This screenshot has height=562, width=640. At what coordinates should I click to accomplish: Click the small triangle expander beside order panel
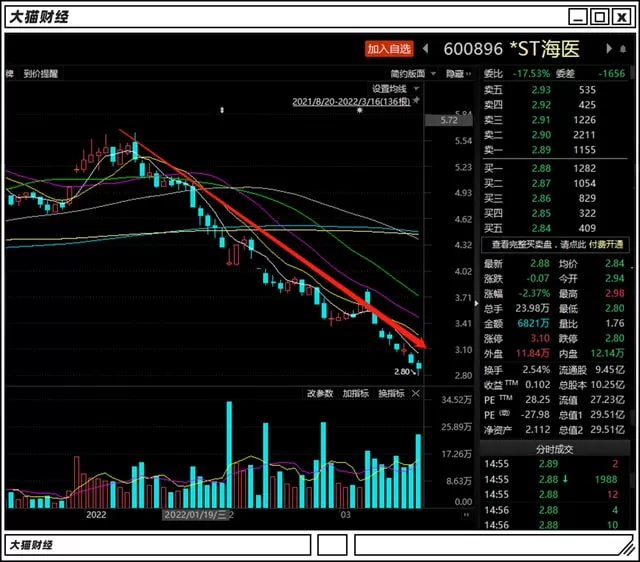(x=476, y=303)
